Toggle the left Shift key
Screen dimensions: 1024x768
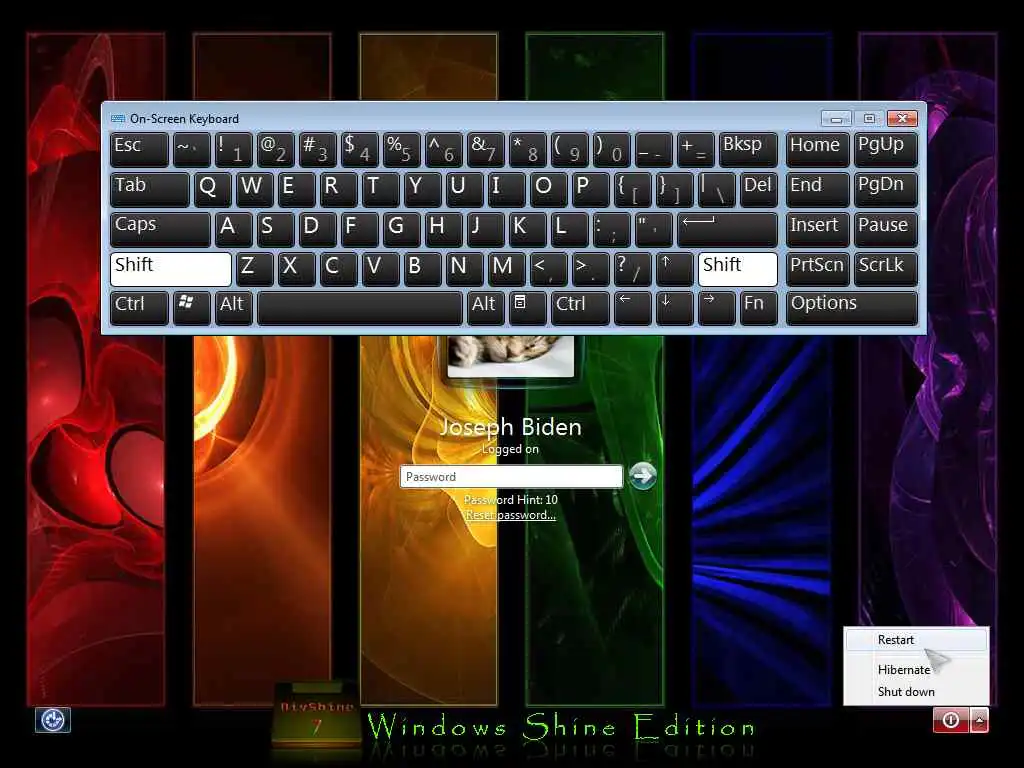[170, 268]
